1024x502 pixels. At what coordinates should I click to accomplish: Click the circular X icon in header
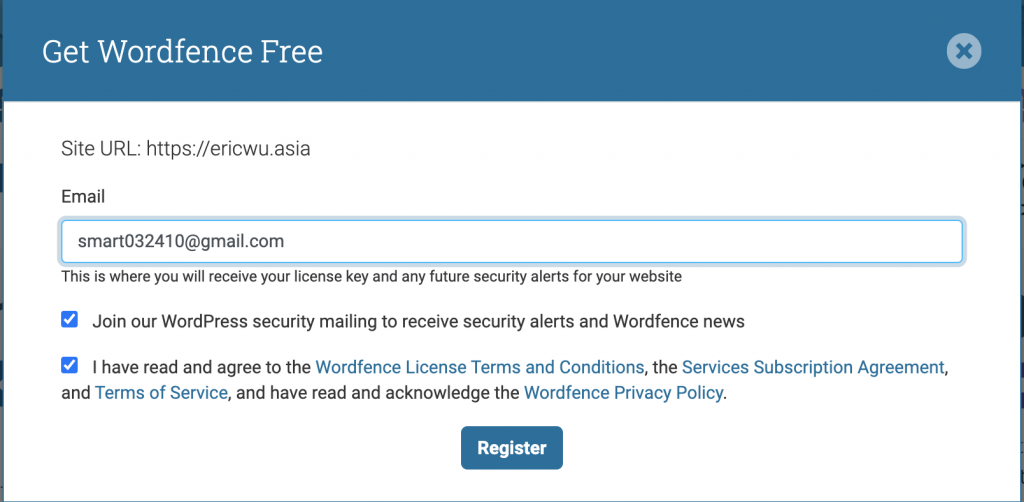pyautogui.click(x=964, y=51)
